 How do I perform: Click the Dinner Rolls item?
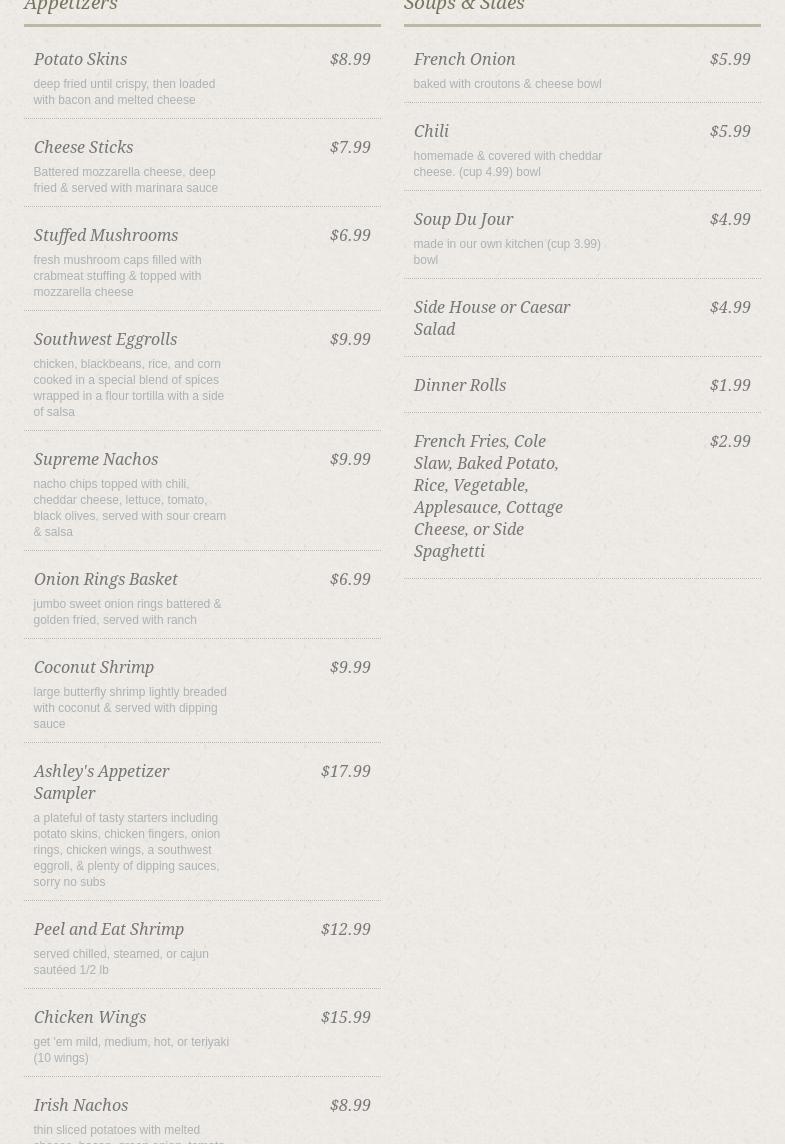coord(459,386)
